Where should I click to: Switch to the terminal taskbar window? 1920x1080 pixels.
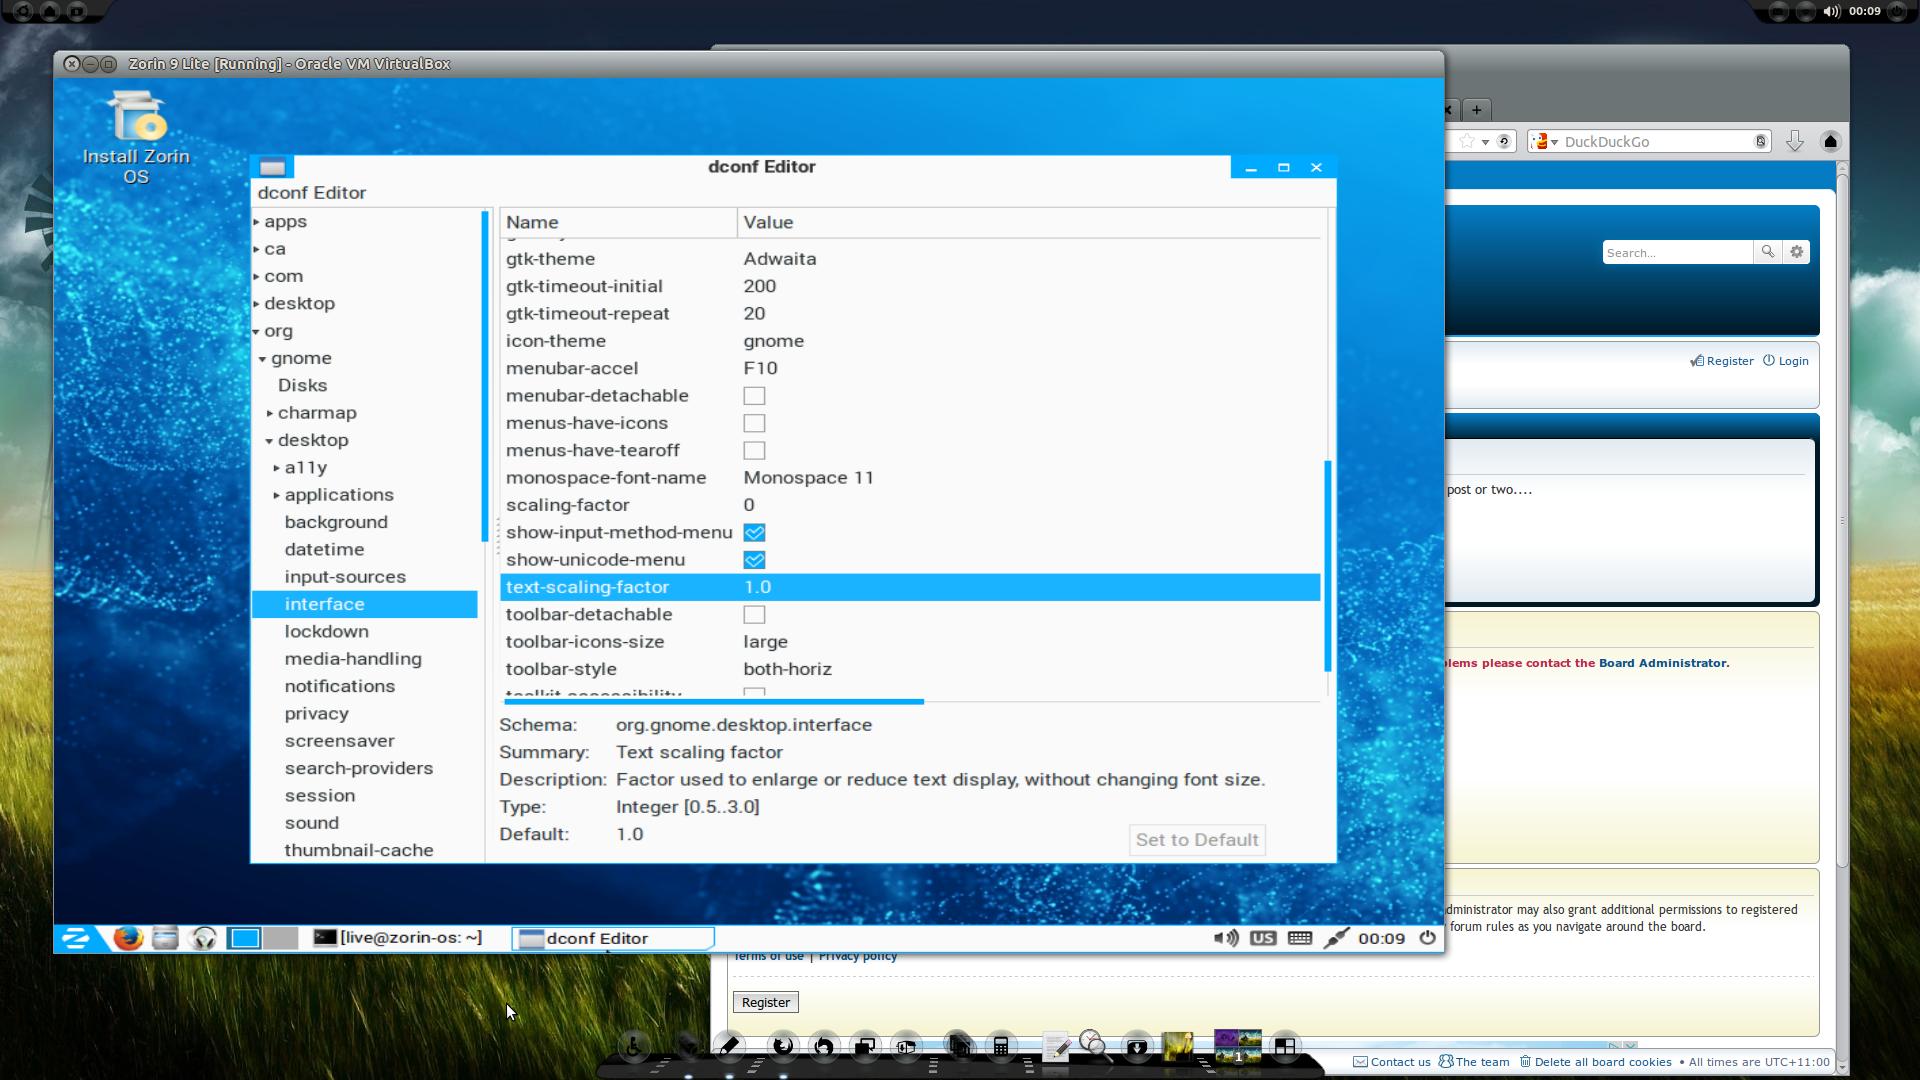tap(398, 938)
